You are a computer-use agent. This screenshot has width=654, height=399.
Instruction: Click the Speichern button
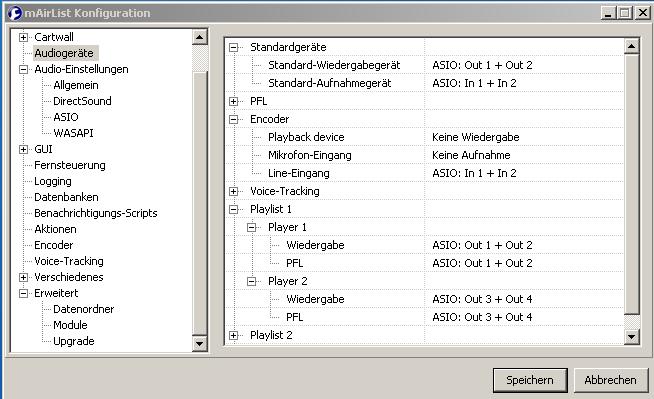(530, 380)
